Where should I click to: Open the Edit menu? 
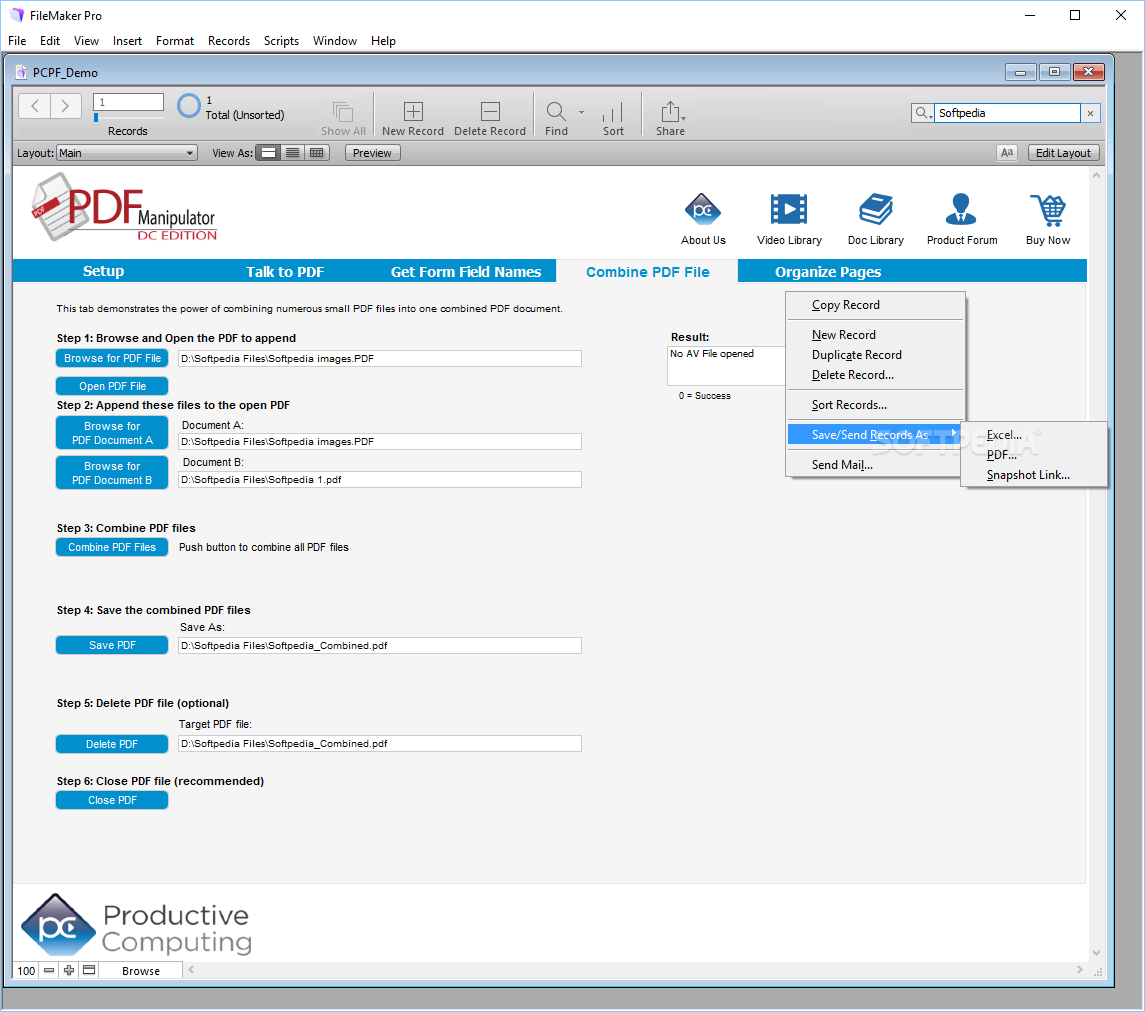[50, 41]
